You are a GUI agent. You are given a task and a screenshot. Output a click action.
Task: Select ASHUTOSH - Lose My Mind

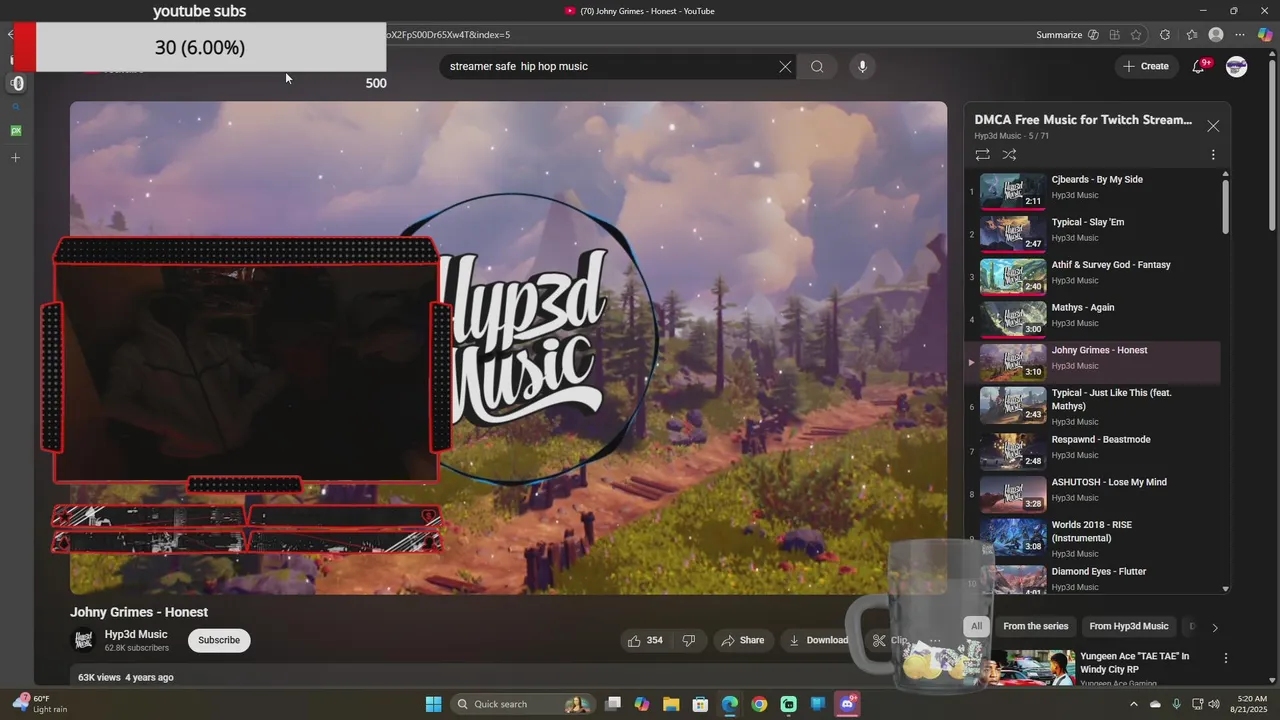click(1093, 492)
